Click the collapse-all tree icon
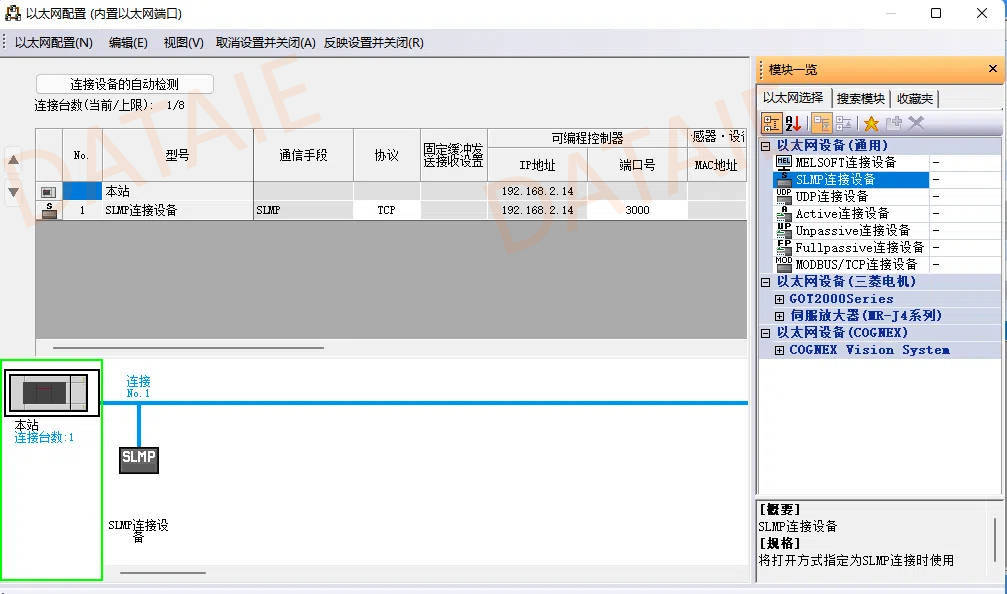Viewport: 1007px width, 594px height. (x=843, y=123)
